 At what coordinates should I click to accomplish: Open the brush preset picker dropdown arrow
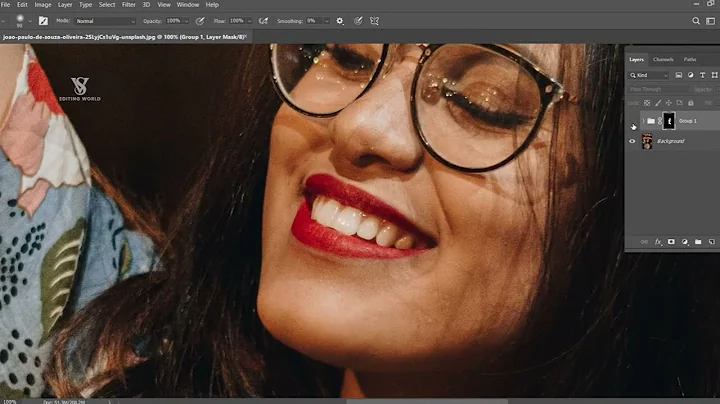click(x=30, y=21)
